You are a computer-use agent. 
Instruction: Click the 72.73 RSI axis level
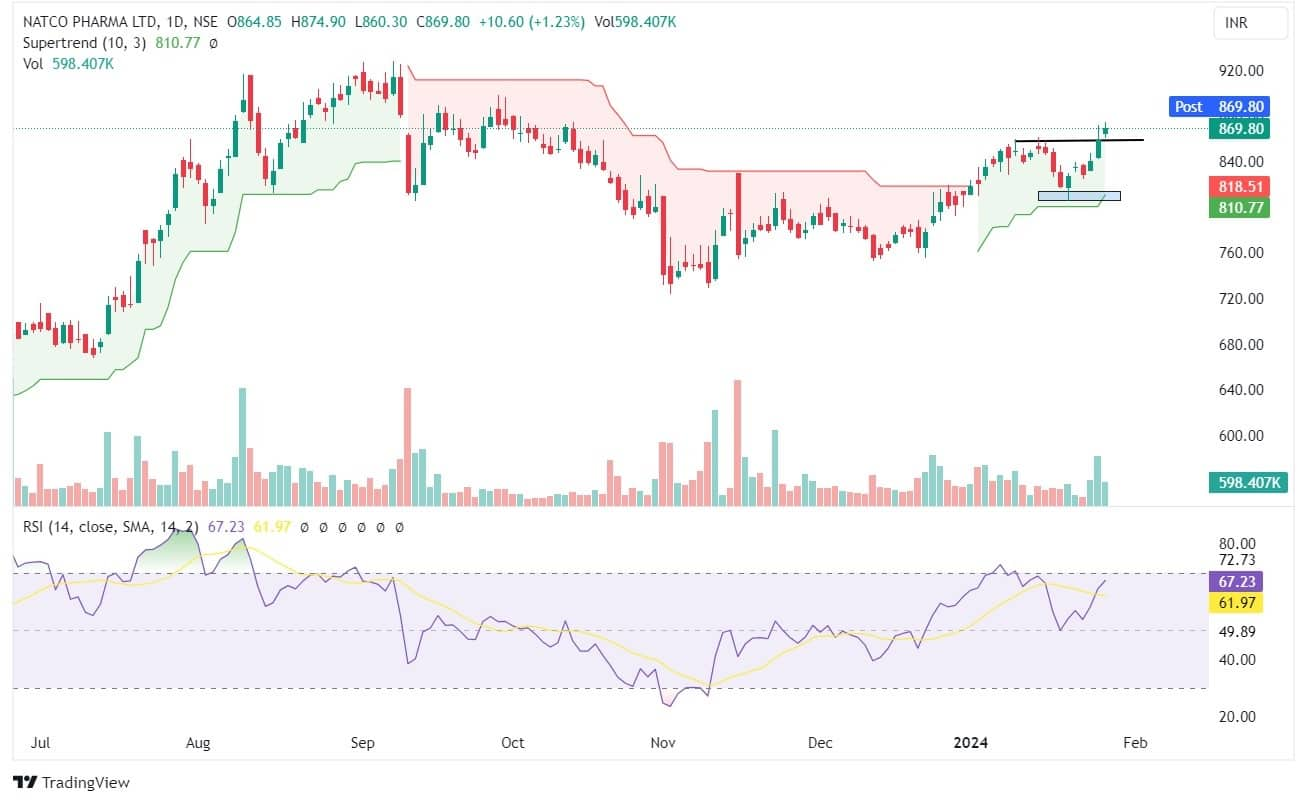click(1238, 561)
